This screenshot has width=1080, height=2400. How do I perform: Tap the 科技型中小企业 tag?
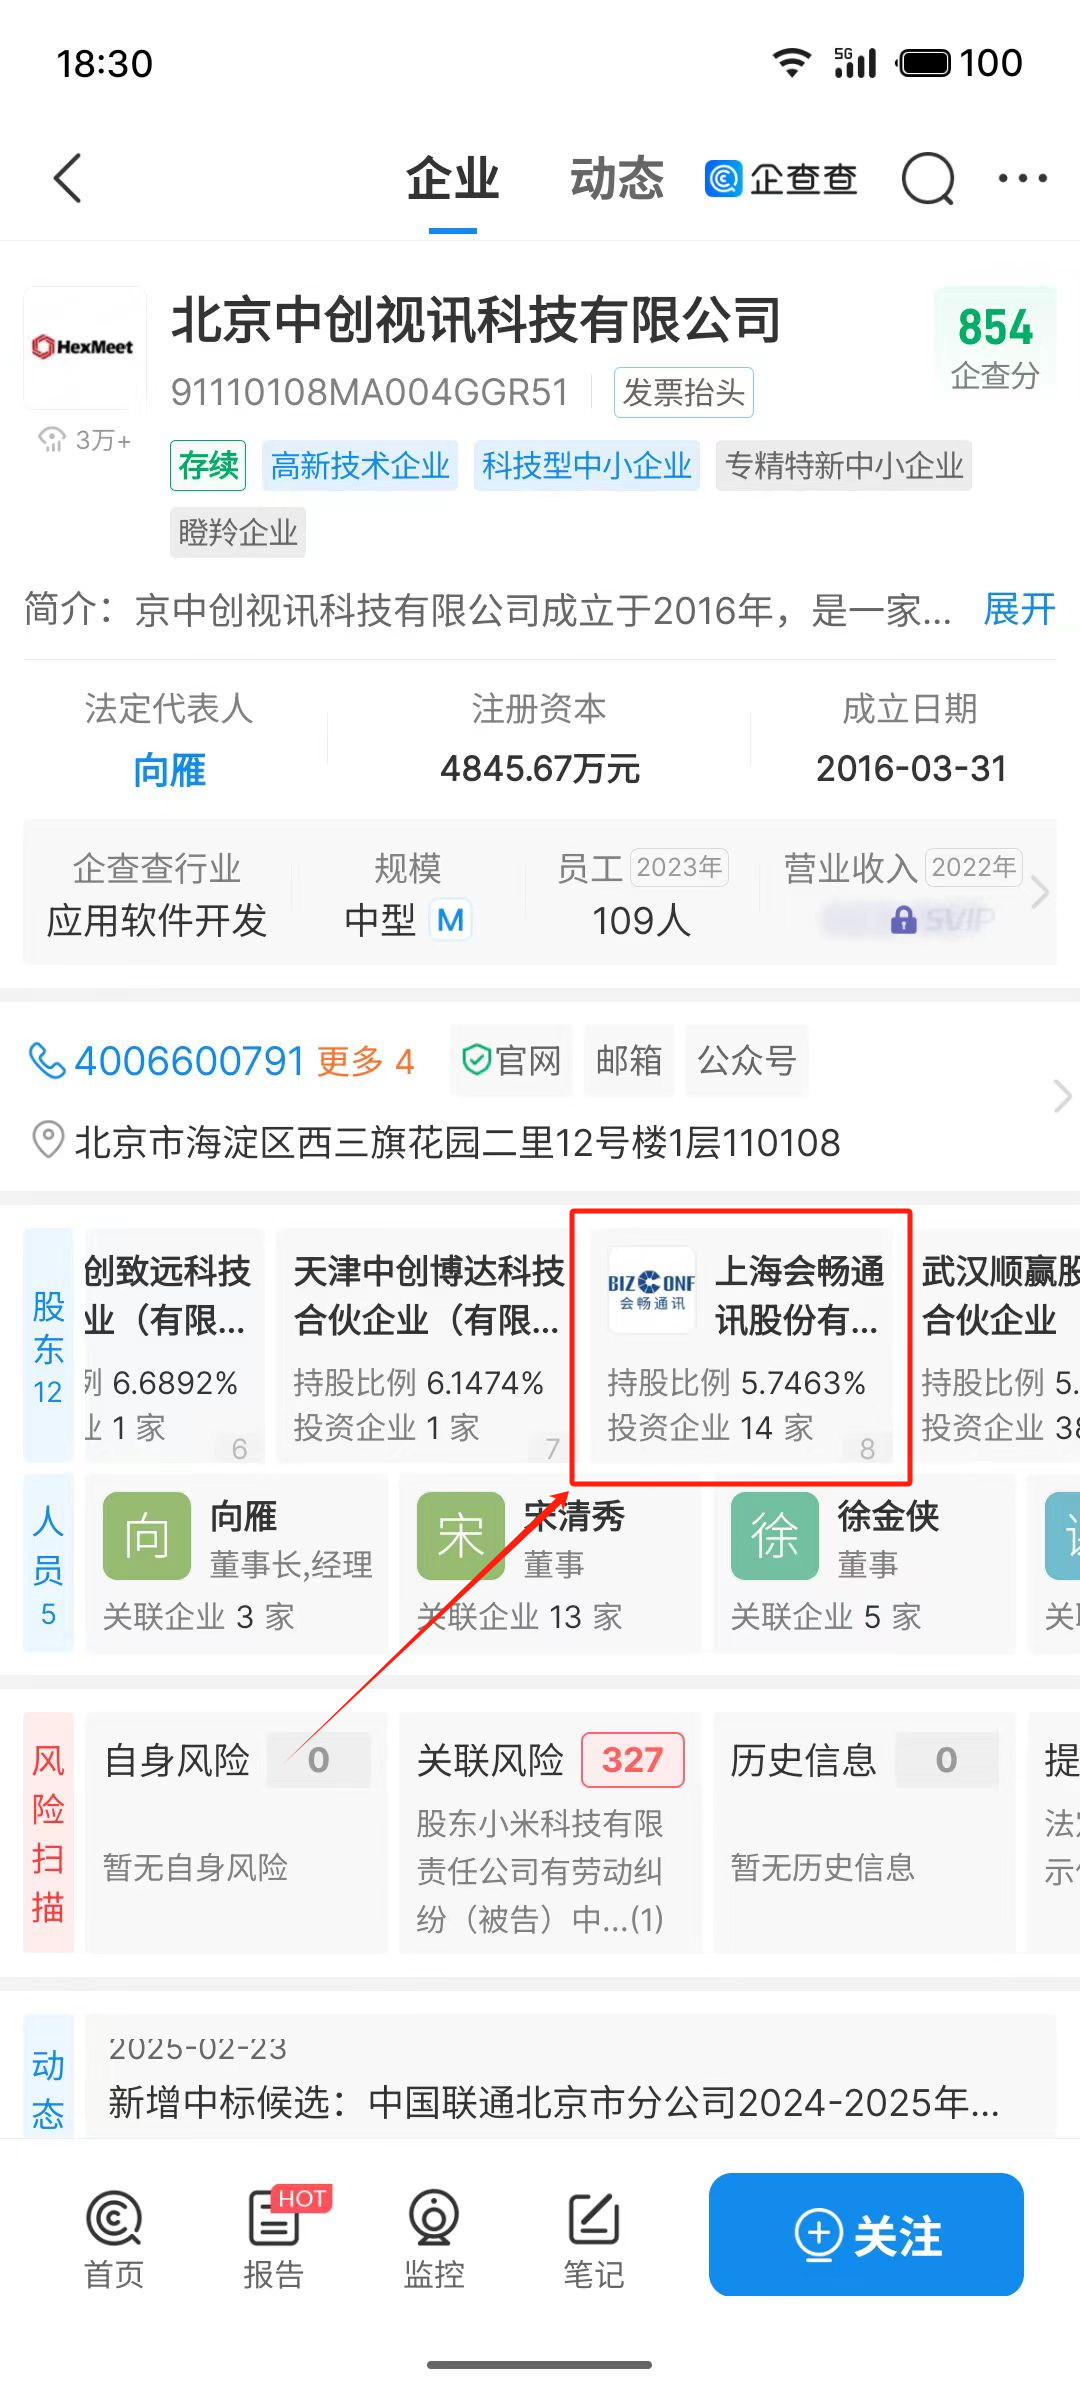coord(587,465)
